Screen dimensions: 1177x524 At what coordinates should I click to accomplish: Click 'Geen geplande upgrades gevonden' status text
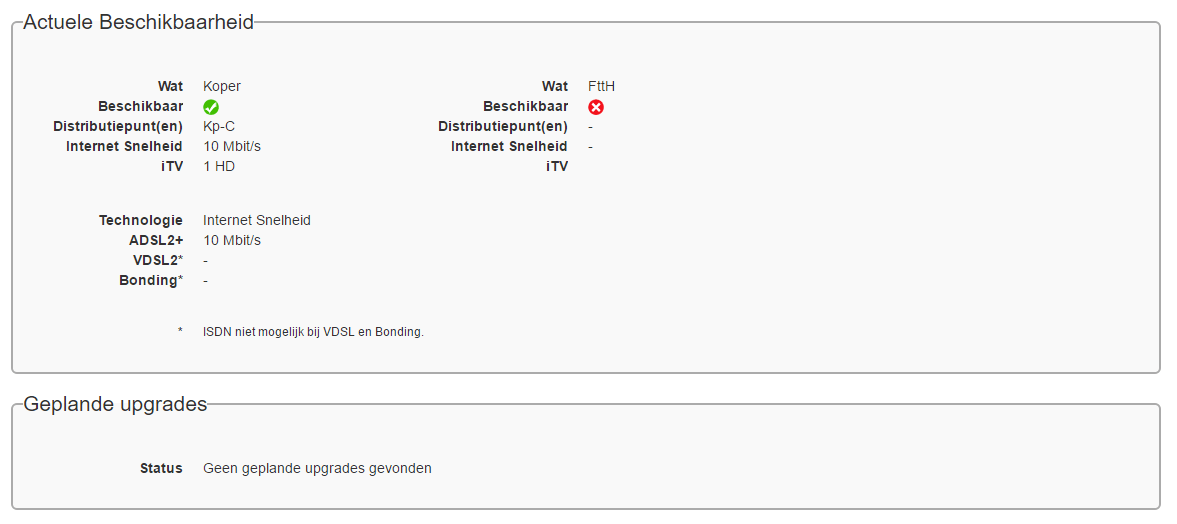pos(317,468)
